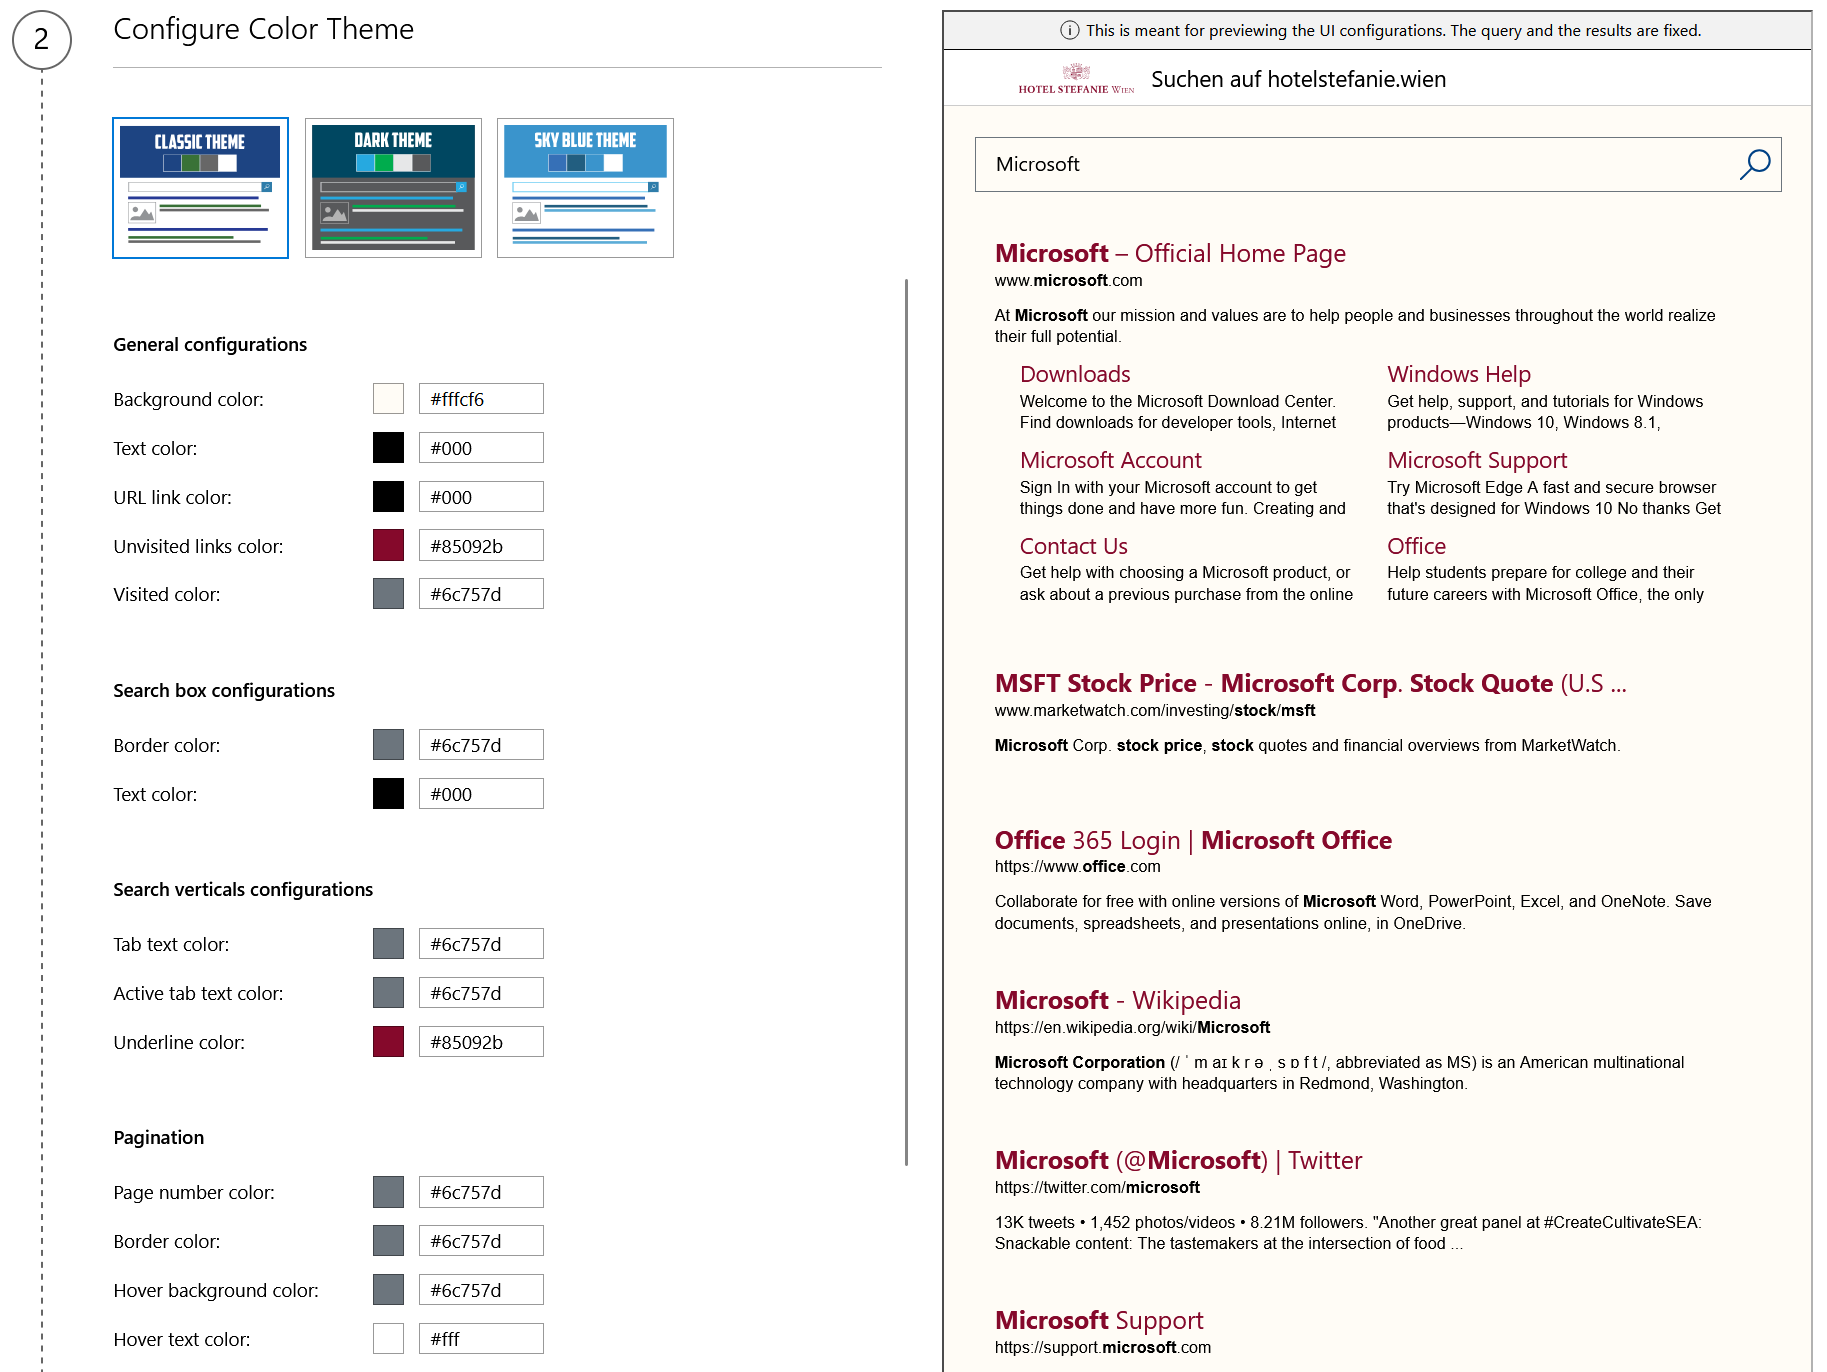Open the MSFT Stock Price result
1827x1372 pixels.
pos(1310,684)
